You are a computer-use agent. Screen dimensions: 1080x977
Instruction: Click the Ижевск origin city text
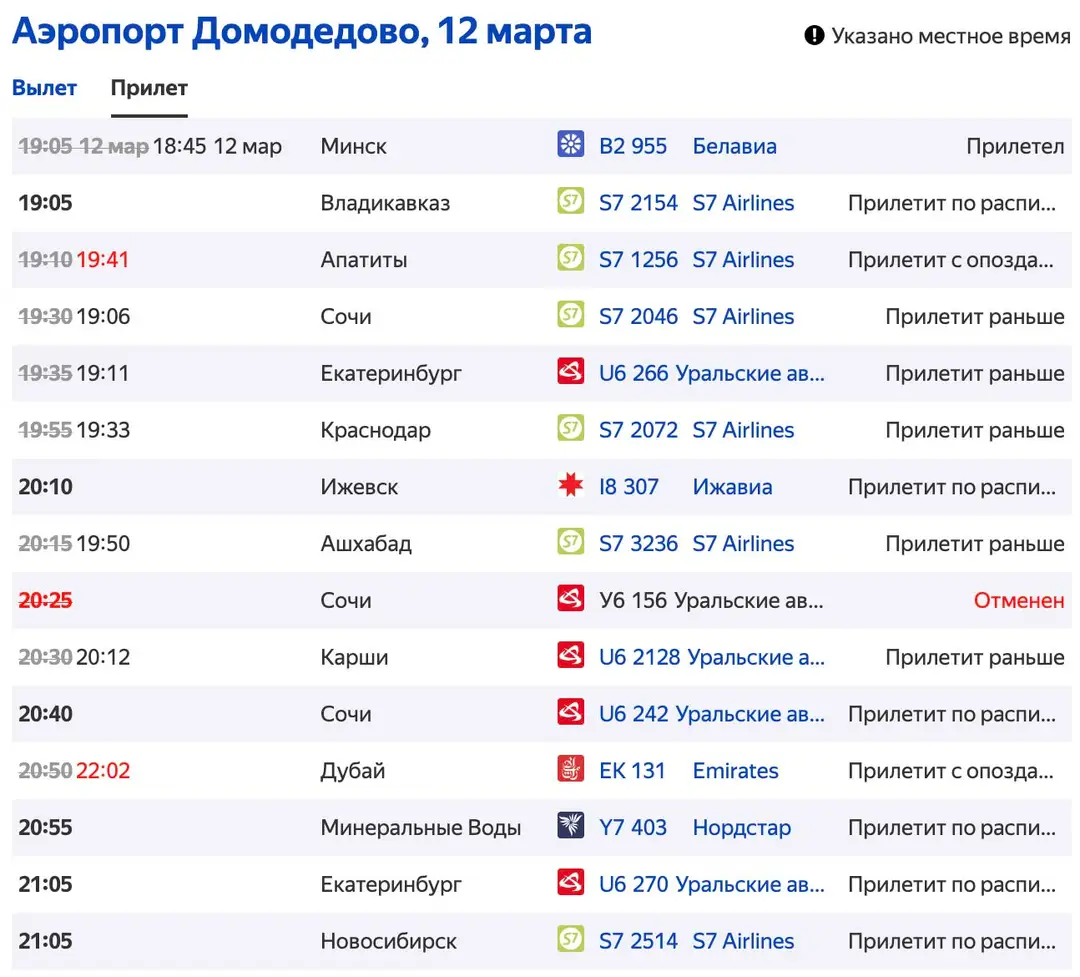(359, 486)
